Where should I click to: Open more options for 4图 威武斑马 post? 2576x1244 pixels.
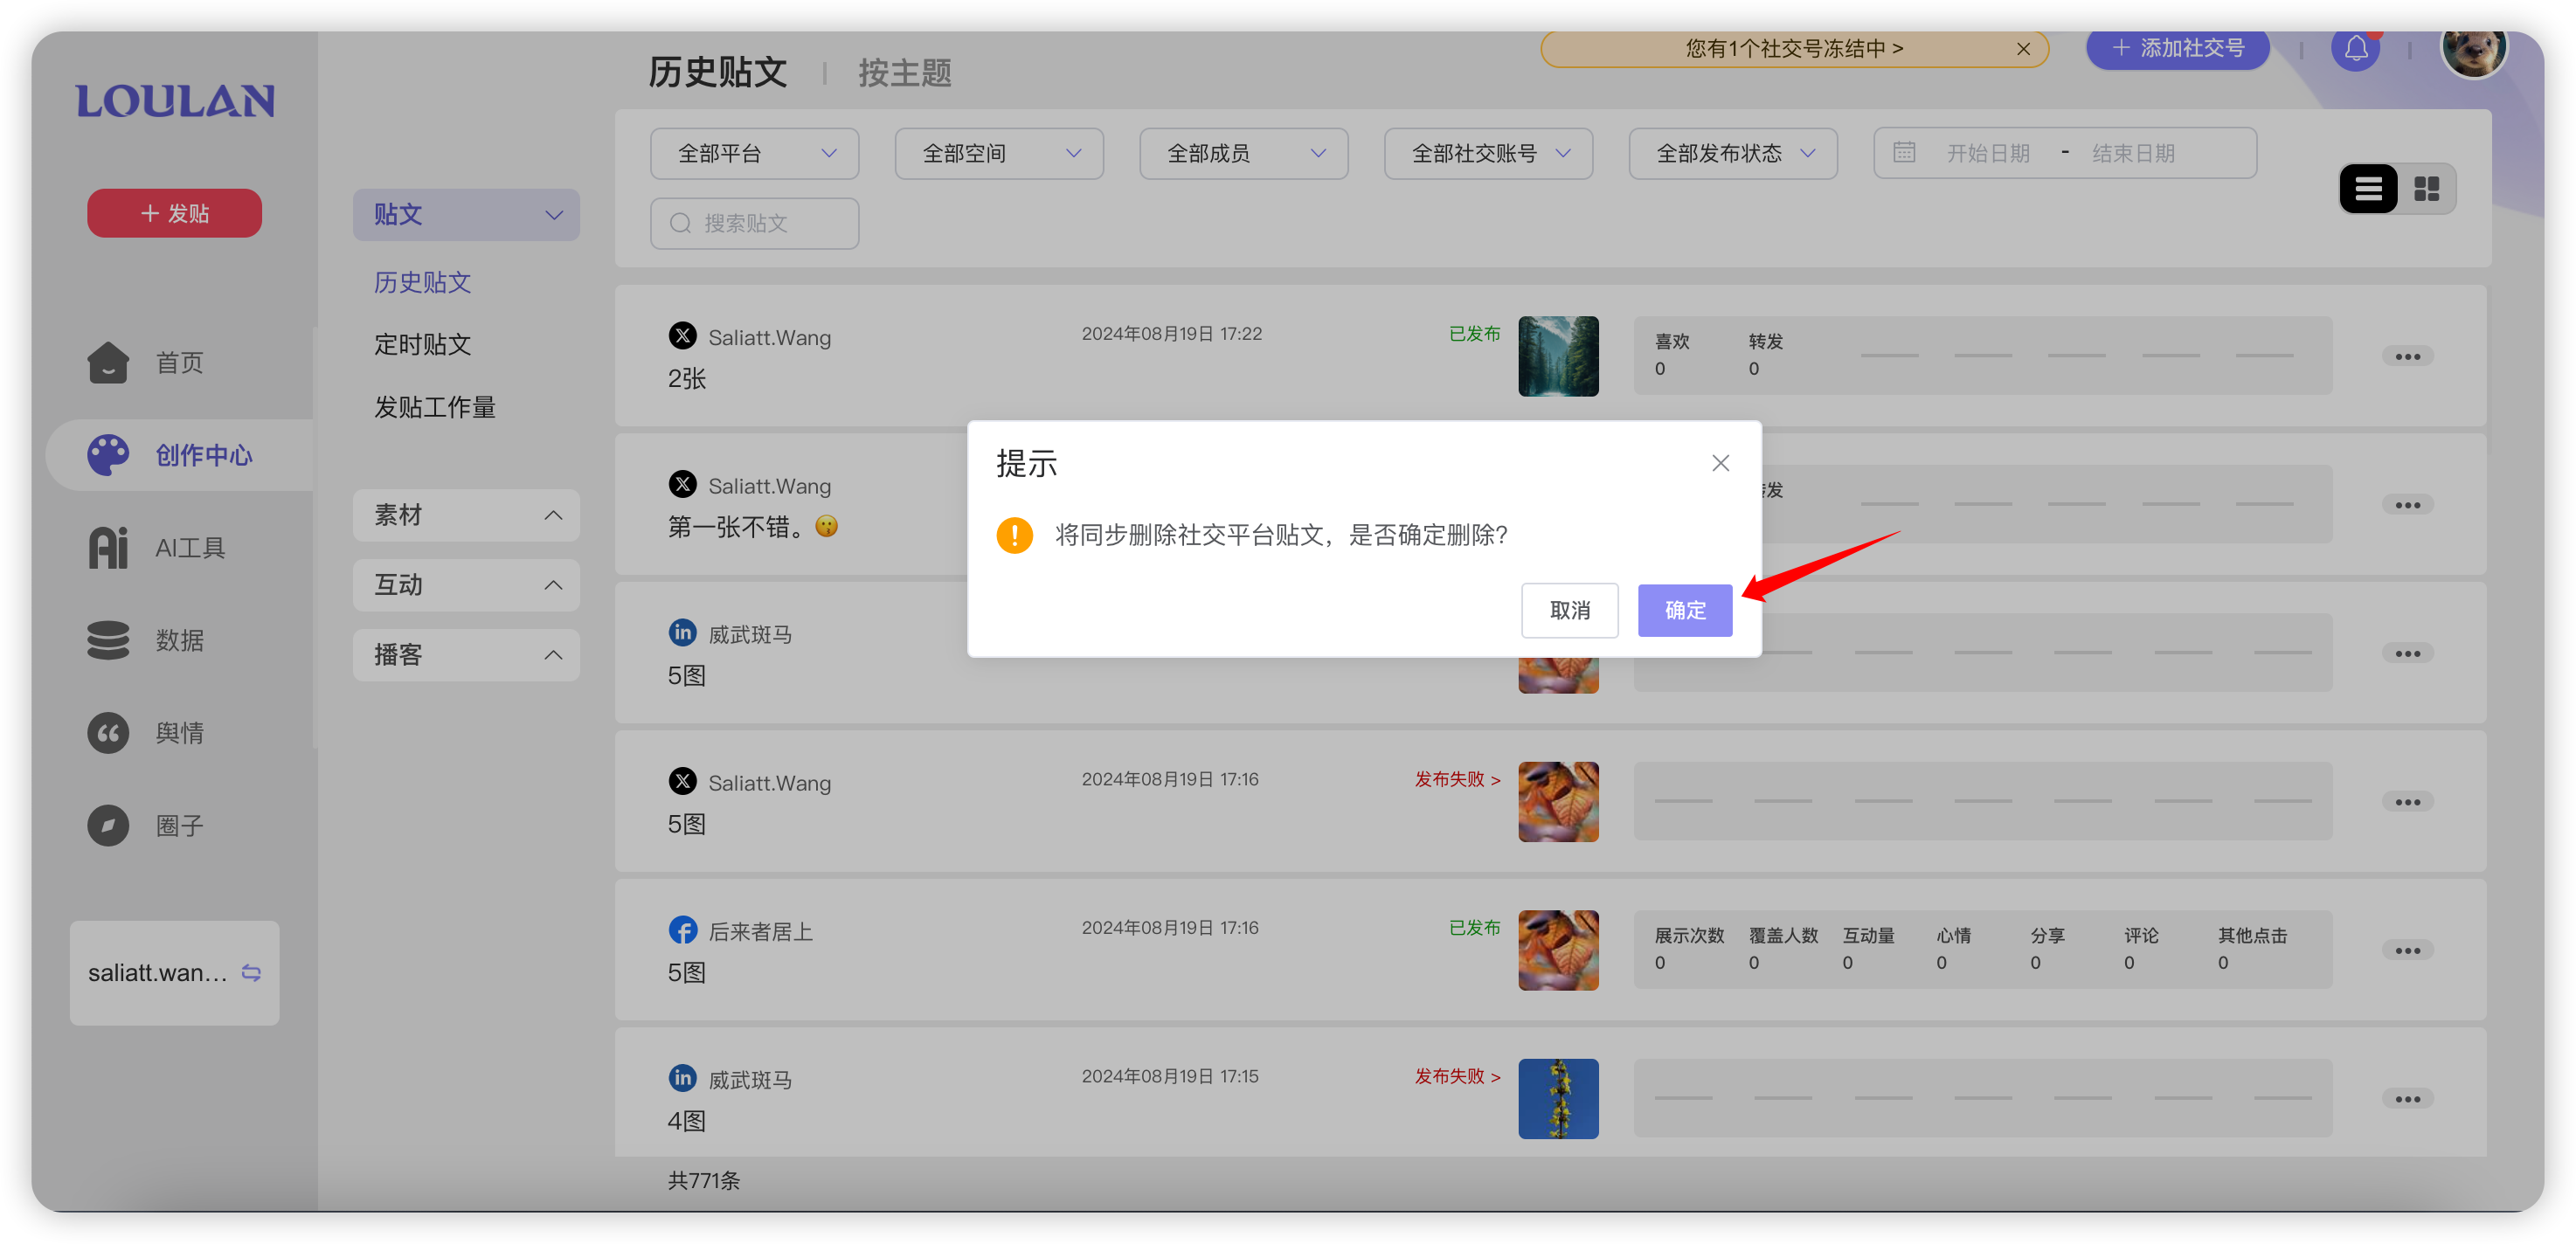(x=2407, y=1100)
